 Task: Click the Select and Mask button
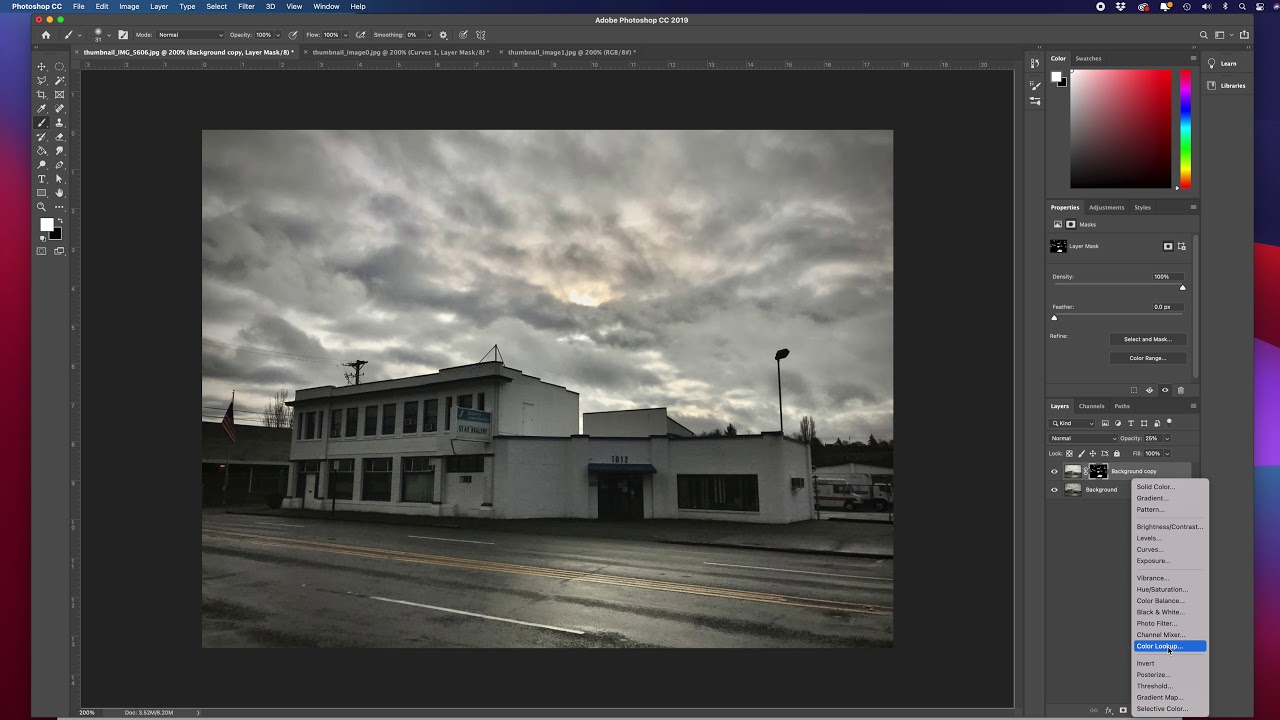pyautogui.click(x=1147, y=339)
